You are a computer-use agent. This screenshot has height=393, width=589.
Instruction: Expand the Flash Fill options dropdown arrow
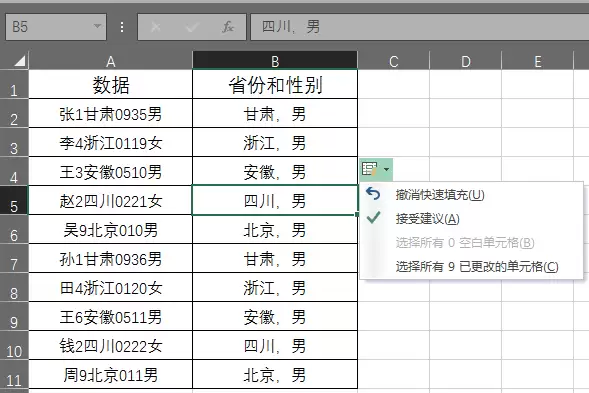(387, 169)
